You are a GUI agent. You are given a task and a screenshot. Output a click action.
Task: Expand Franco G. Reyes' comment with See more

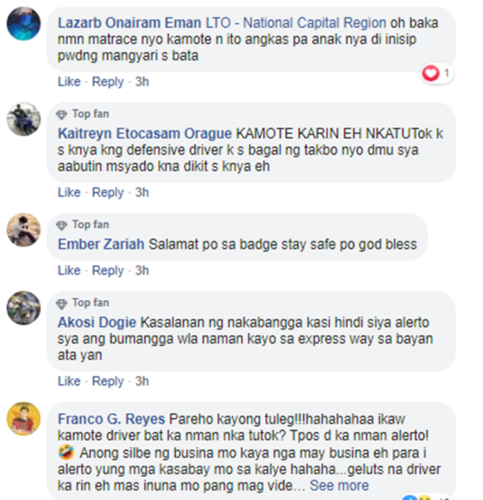339,485
